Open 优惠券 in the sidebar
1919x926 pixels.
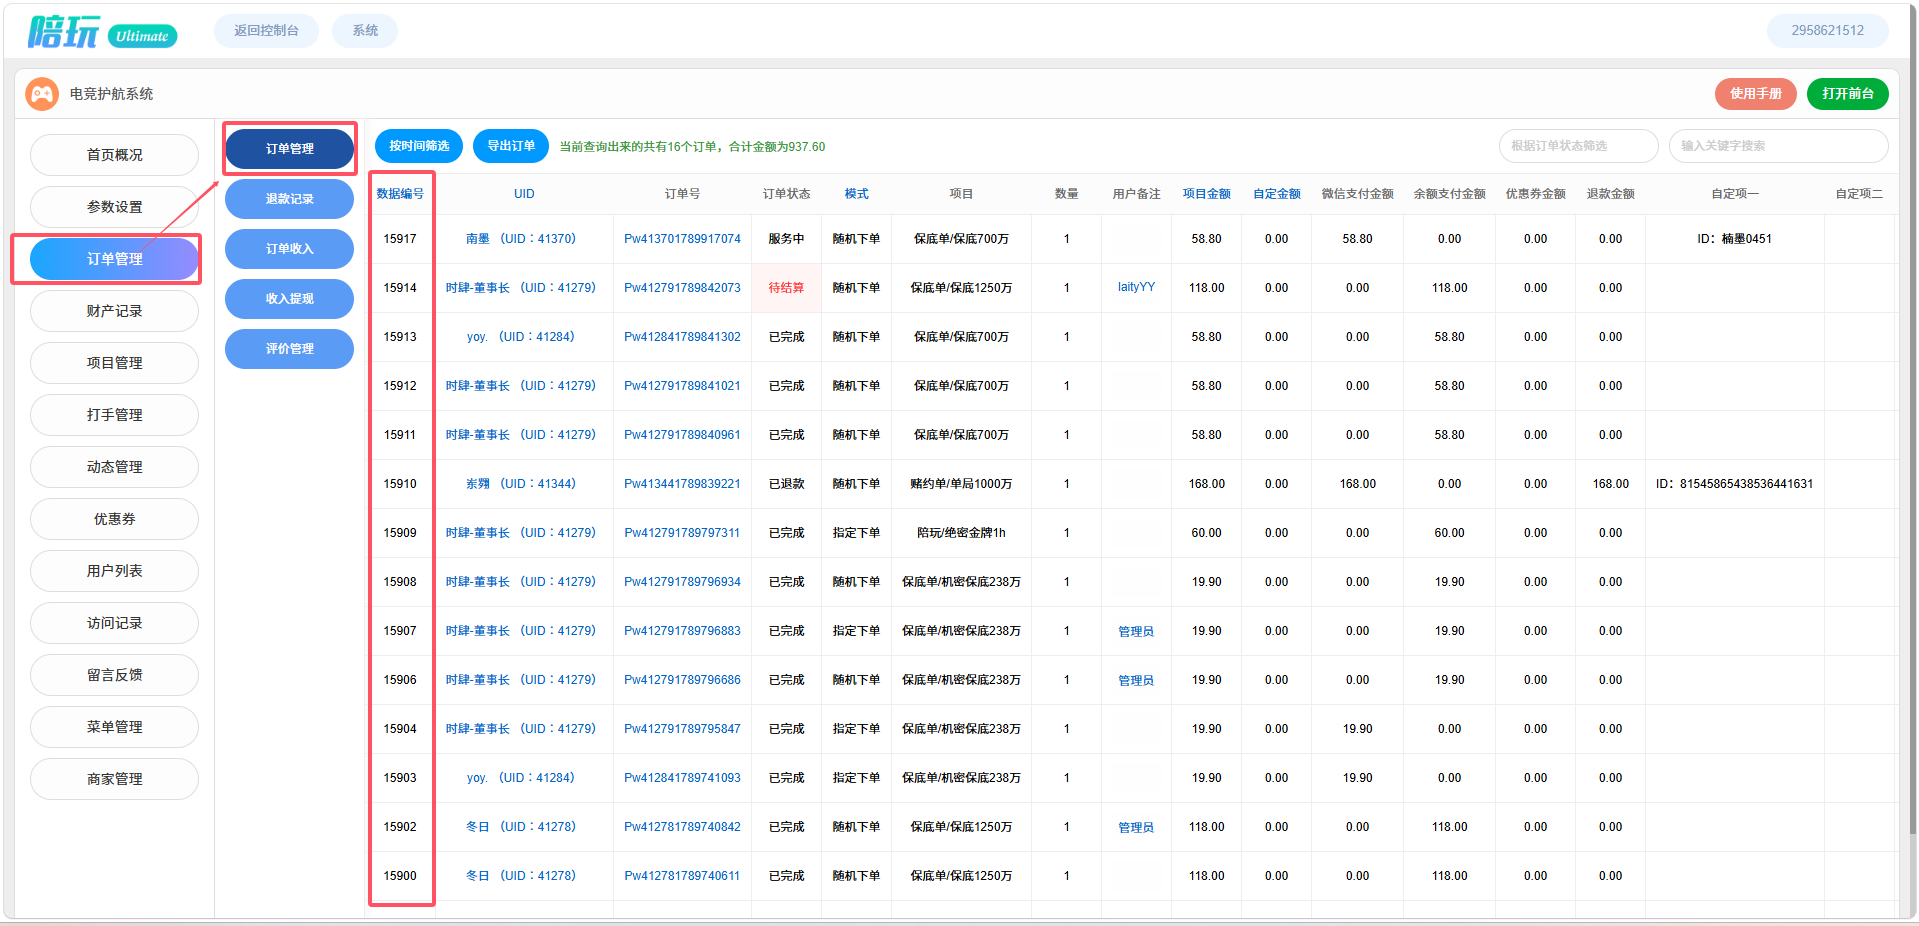[114, 519]
